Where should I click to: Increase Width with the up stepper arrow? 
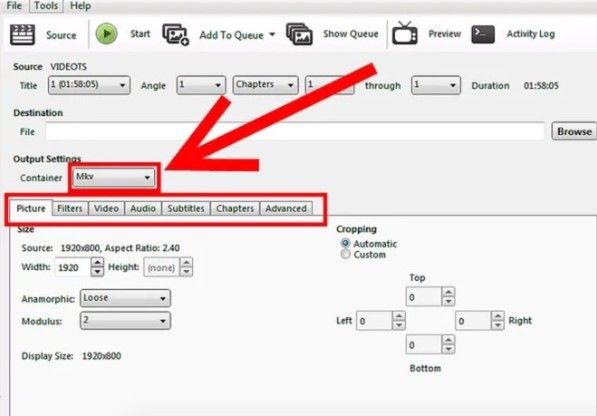97,262
